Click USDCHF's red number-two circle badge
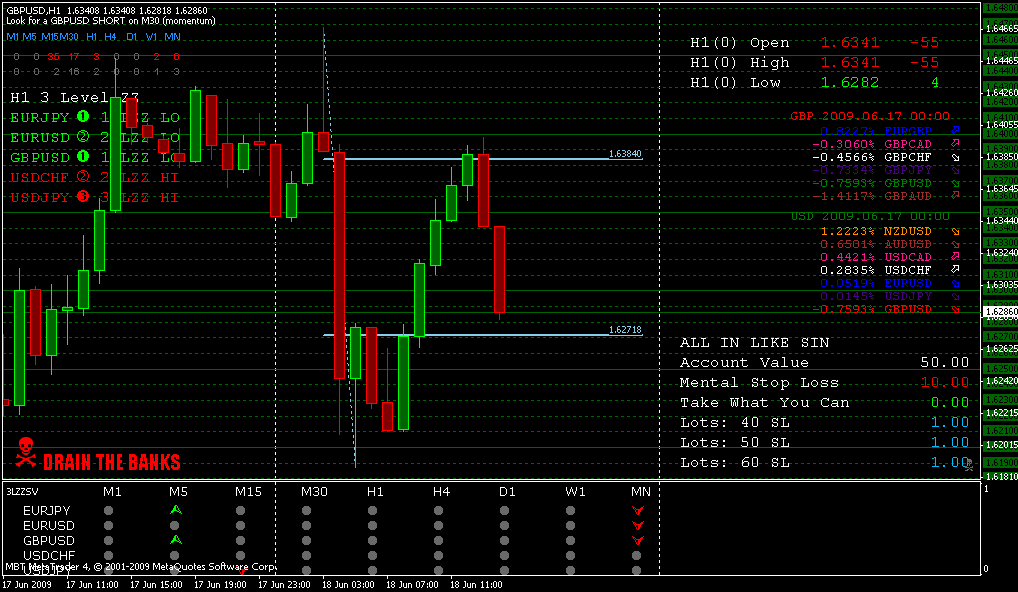Image resolution: width=1018 pixels, height=592 pixels. tap(82, 177)
